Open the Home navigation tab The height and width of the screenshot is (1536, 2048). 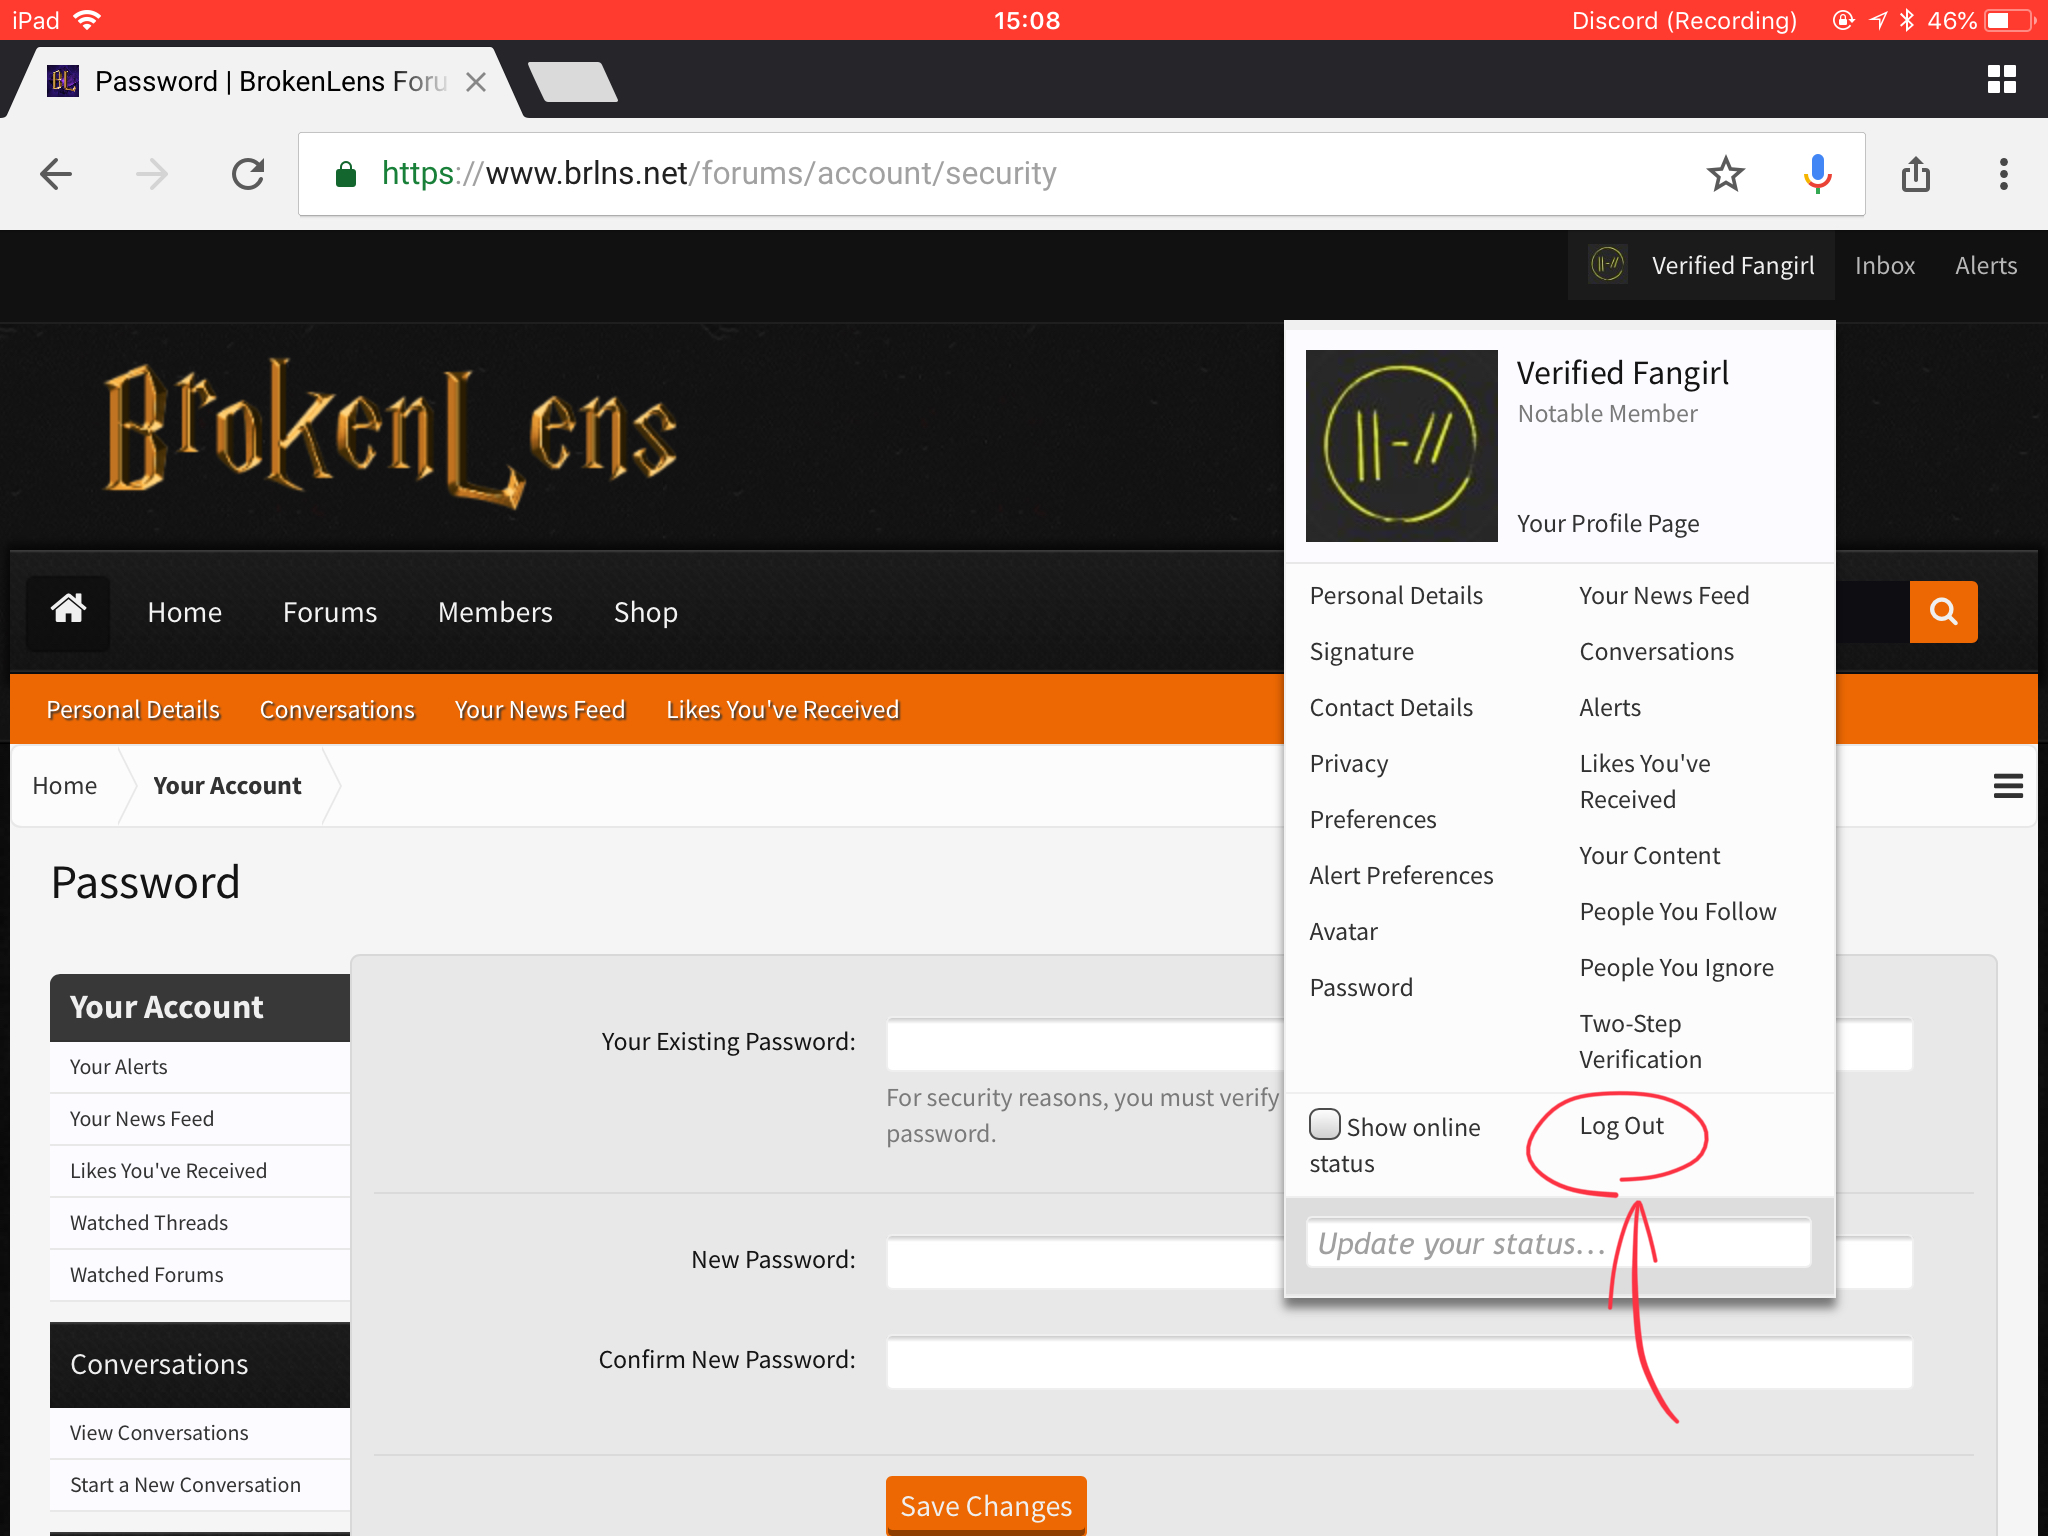tap(185, 612)
